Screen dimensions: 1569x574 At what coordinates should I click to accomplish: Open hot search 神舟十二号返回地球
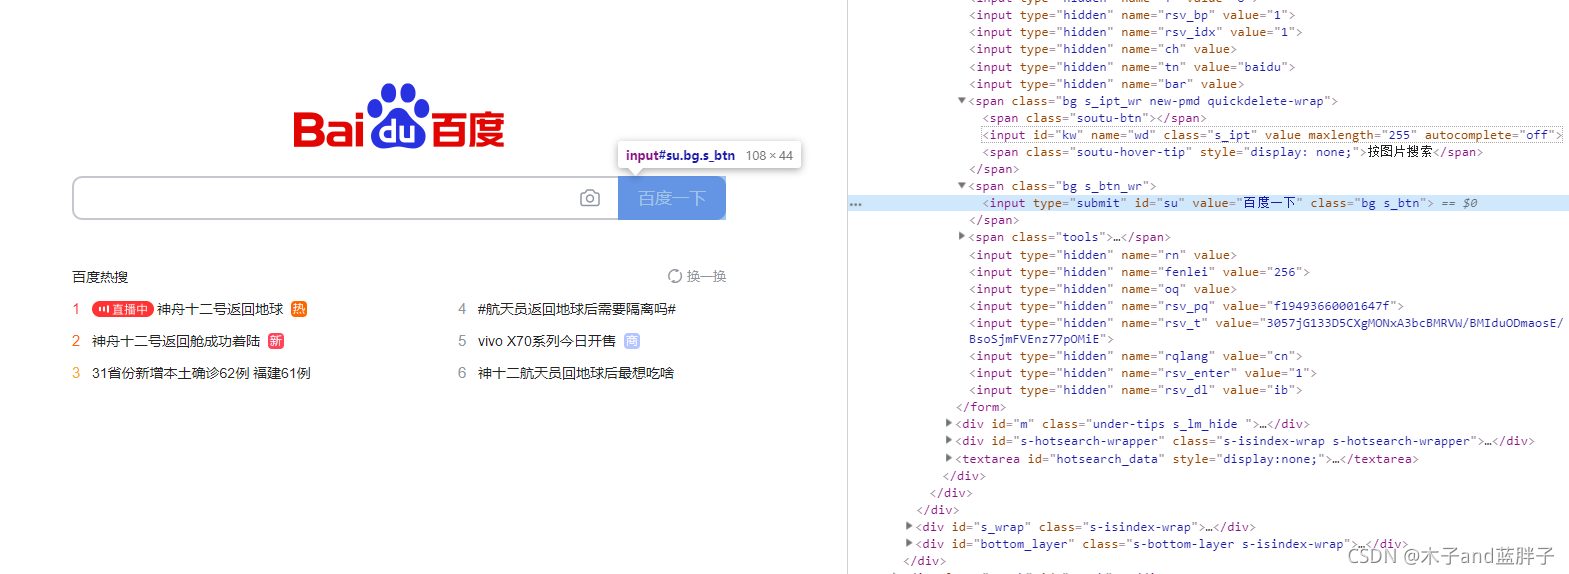[x=220, y=309]
